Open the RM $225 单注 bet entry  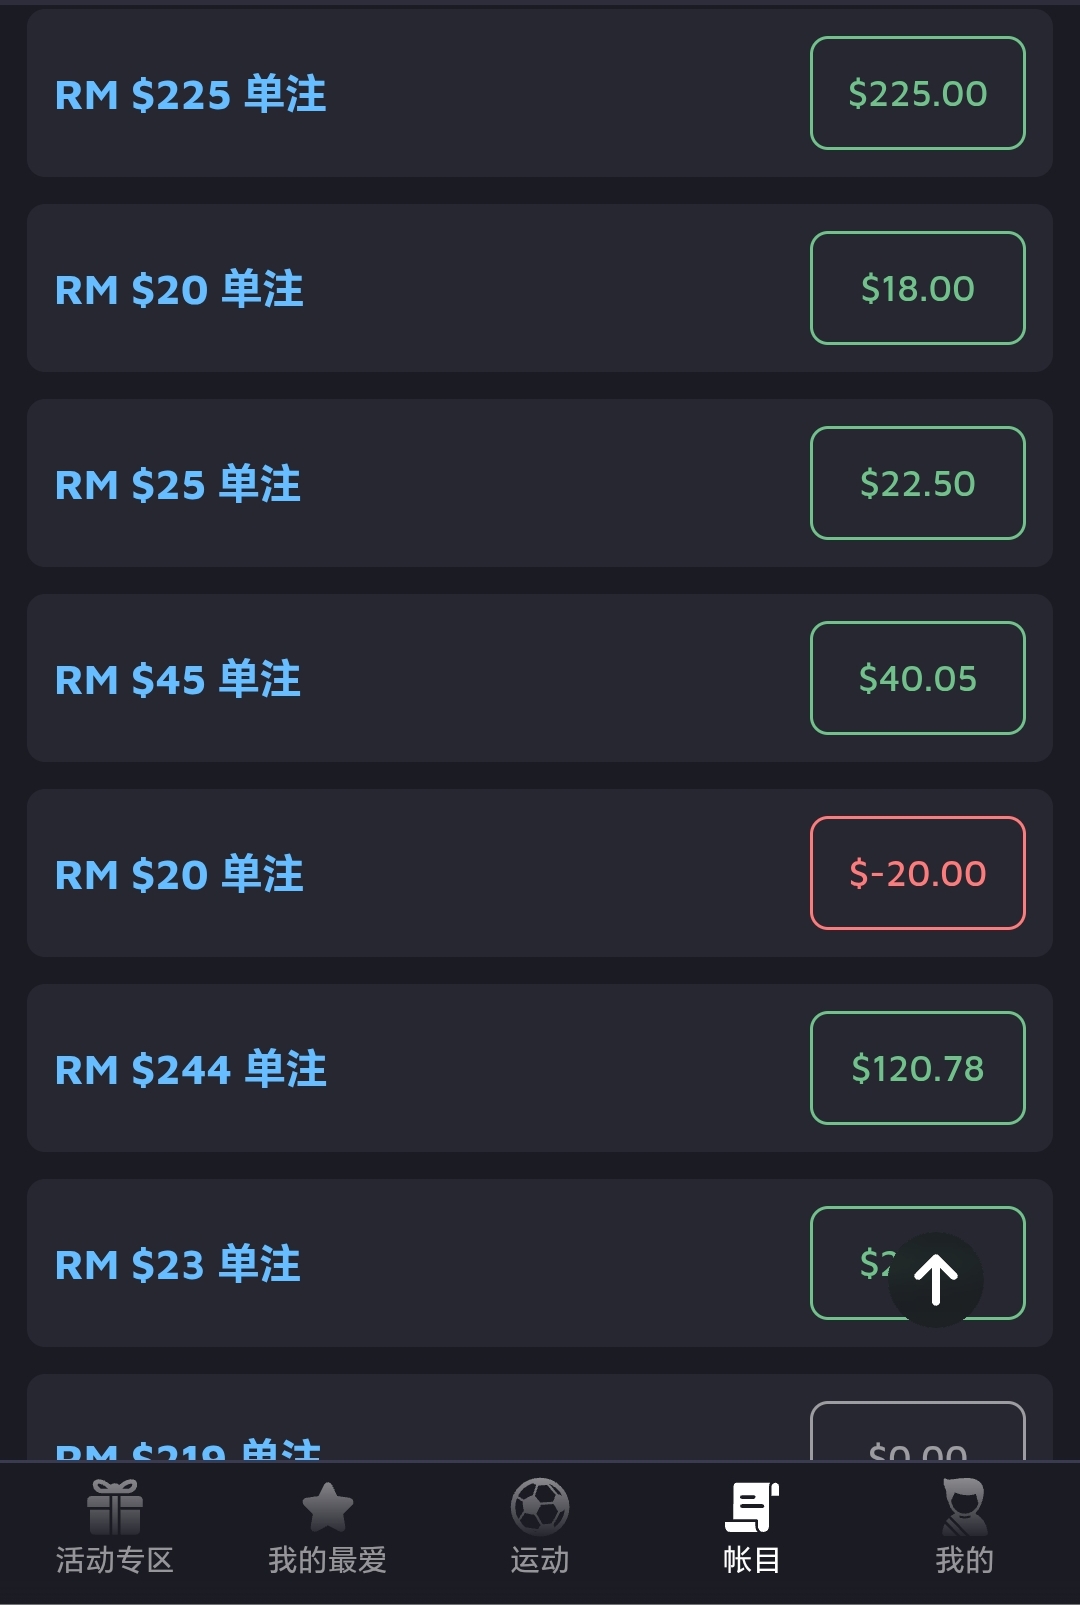pos(190,94)
